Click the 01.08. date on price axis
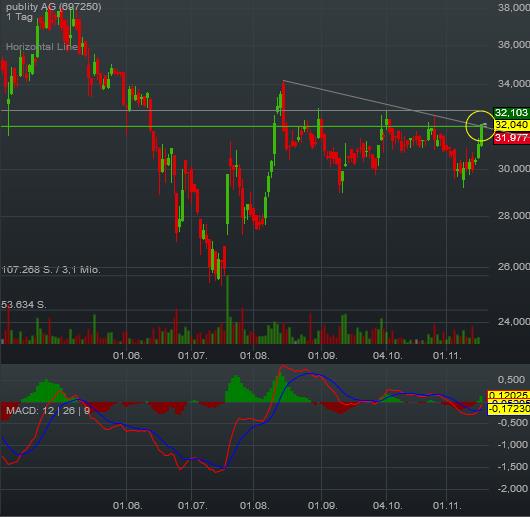This screenshot has height=517, width=530. pyautogui.click(x=255, y=355)
